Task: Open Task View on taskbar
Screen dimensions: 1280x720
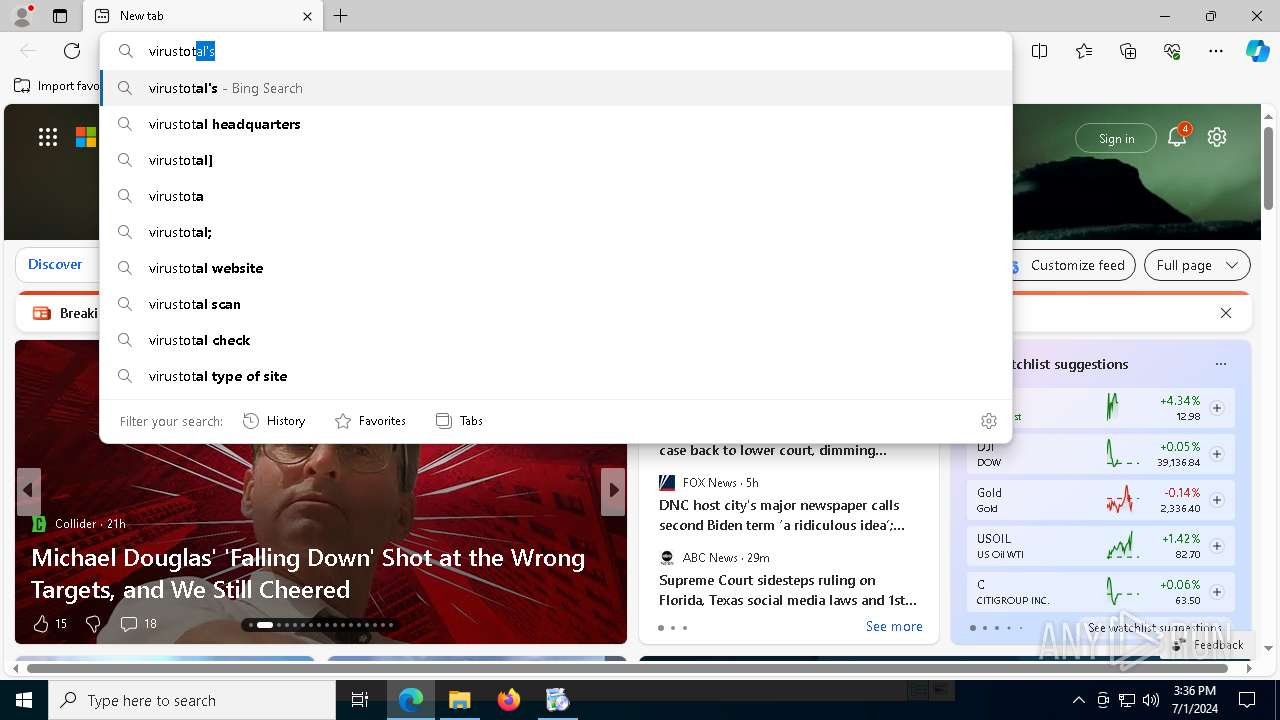Action: 360,700
